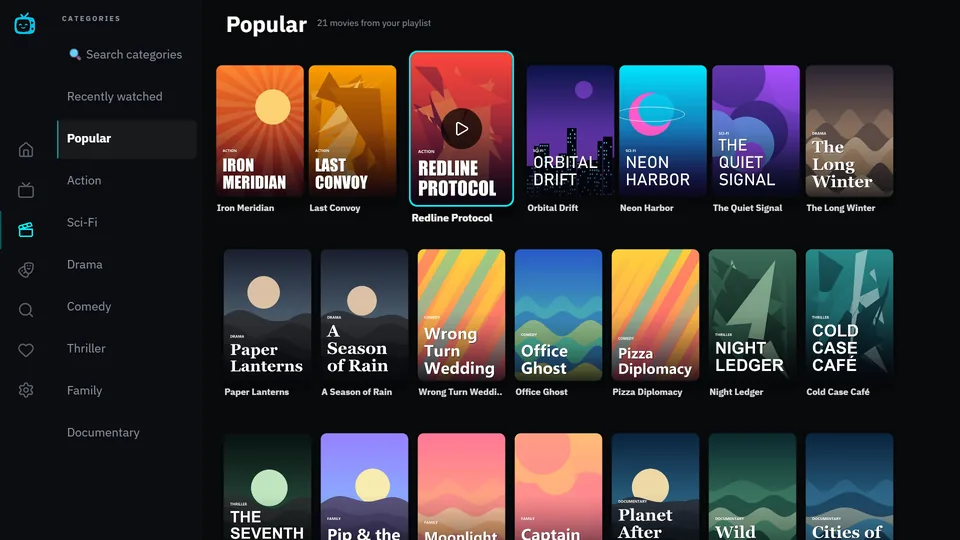960x540 pixels.
Task: Open The Seventh thriller poster
Action: (267, 487)
